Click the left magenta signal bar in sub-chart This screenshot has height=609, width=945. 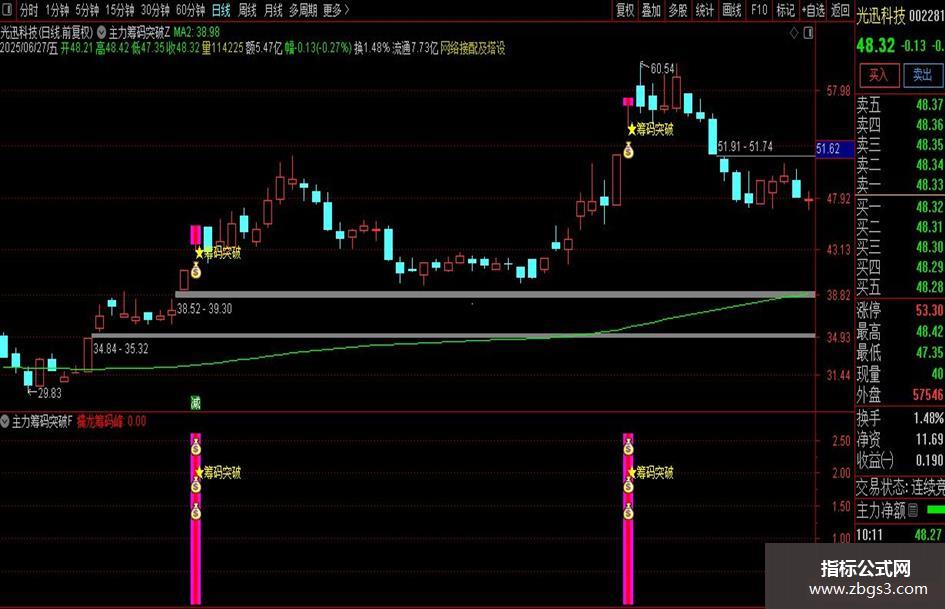pos(195,519)
